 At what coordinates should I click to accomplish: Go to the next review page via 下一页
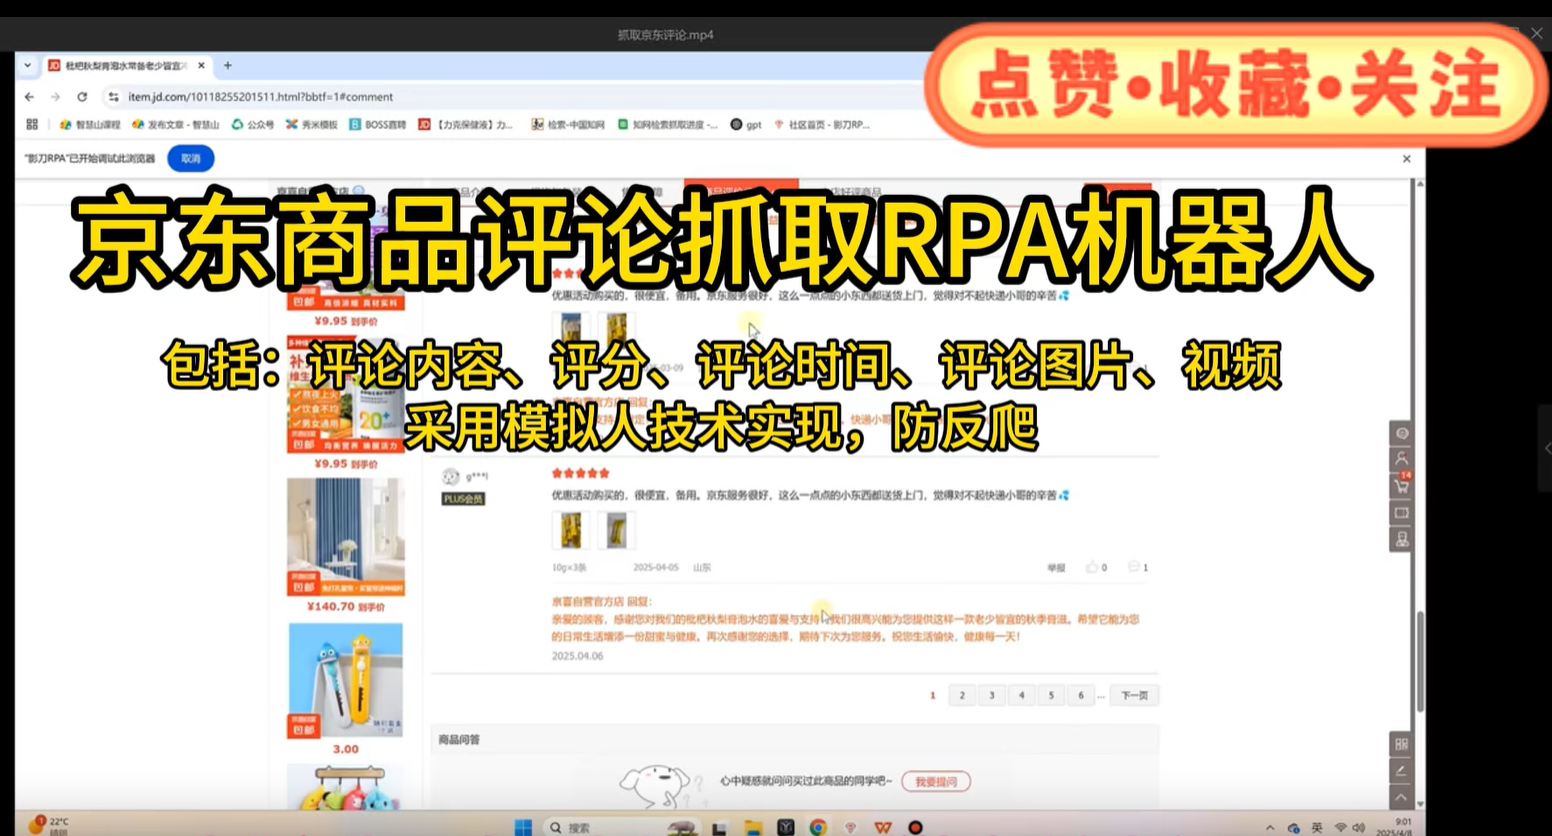coord(1134,694)
